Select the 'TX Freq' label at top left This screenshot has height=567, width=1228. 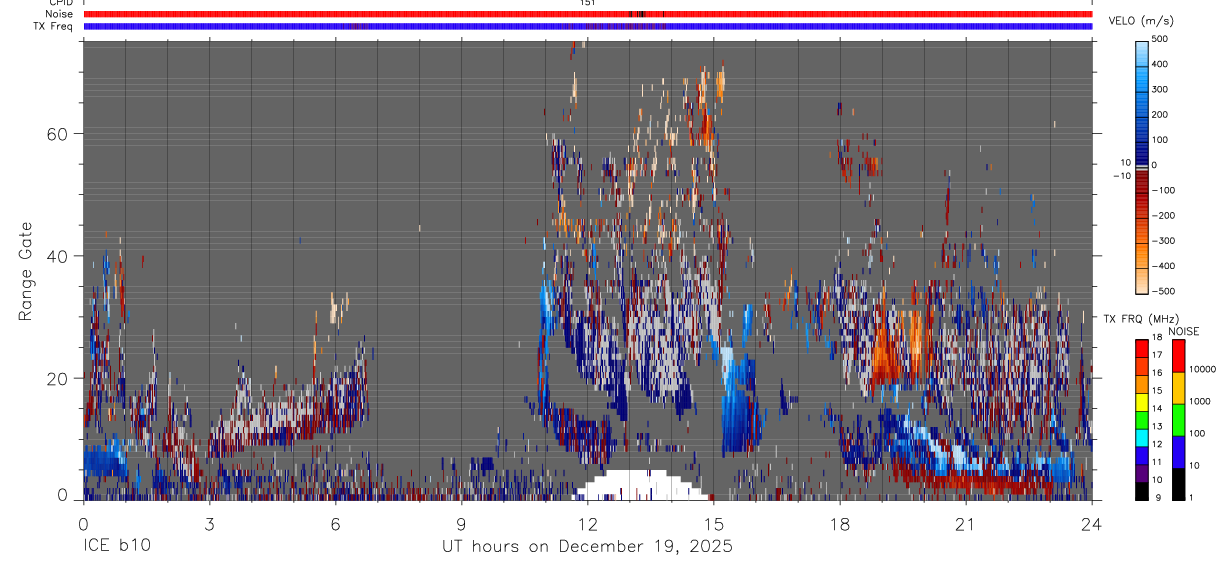click(53, 26)
